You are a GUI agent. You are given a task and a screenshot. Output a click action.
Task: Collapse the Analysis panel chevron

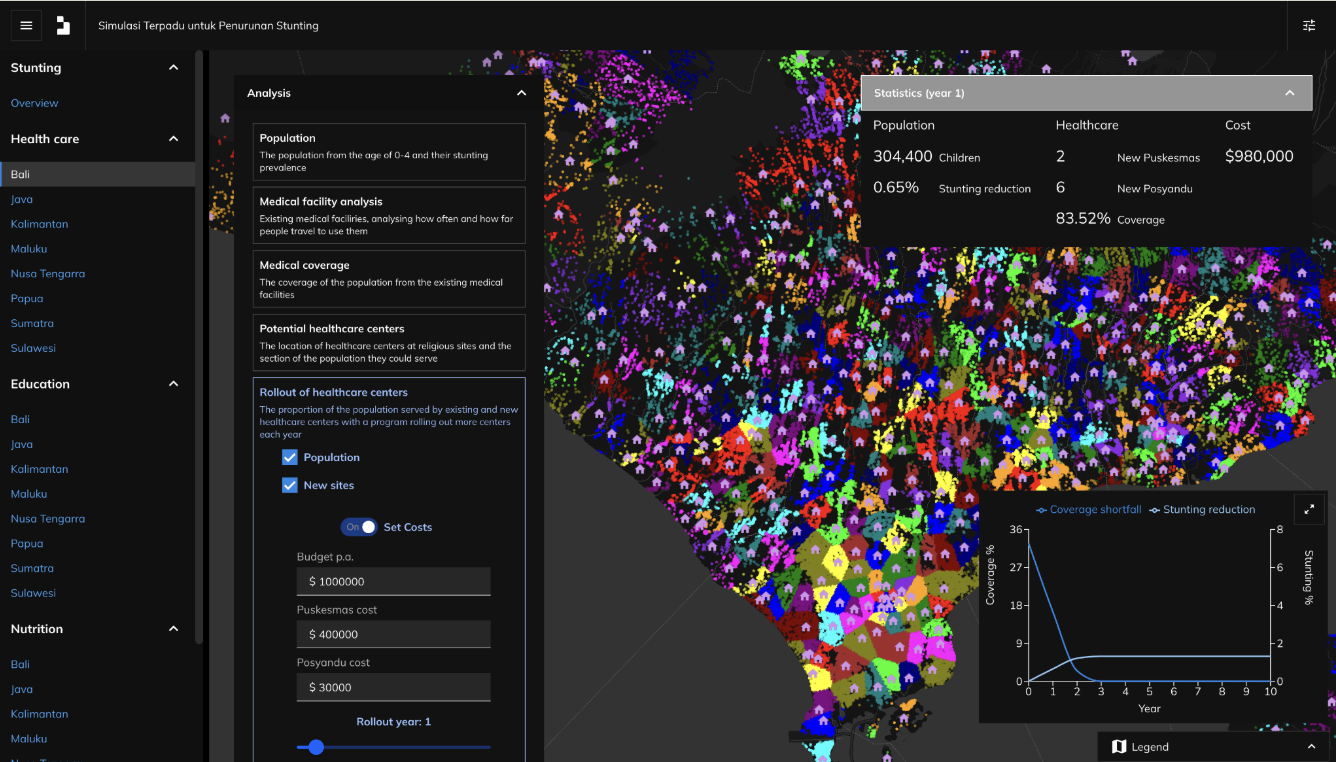(521, 93)
